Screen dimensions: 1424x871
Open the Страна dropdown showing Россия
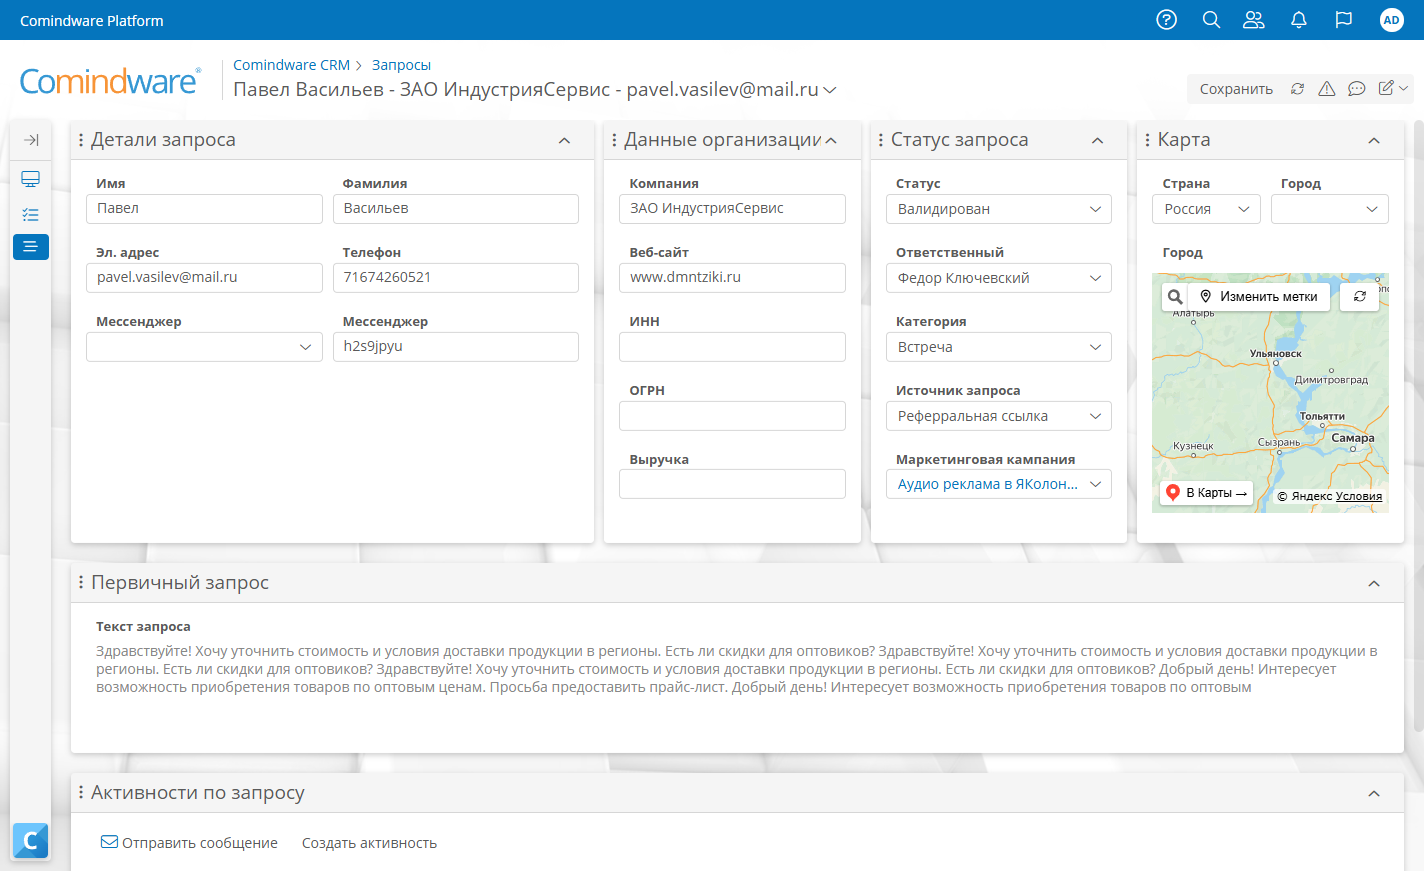pyautogui.click(x=1206, y=209)
